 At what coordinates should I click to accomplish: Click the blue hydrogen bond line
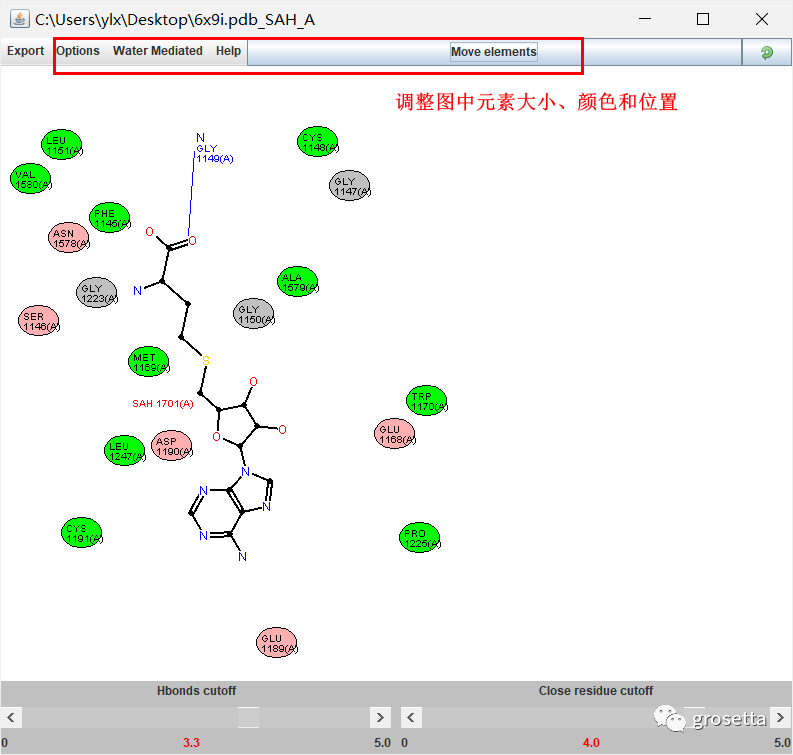tap(192, 195)
